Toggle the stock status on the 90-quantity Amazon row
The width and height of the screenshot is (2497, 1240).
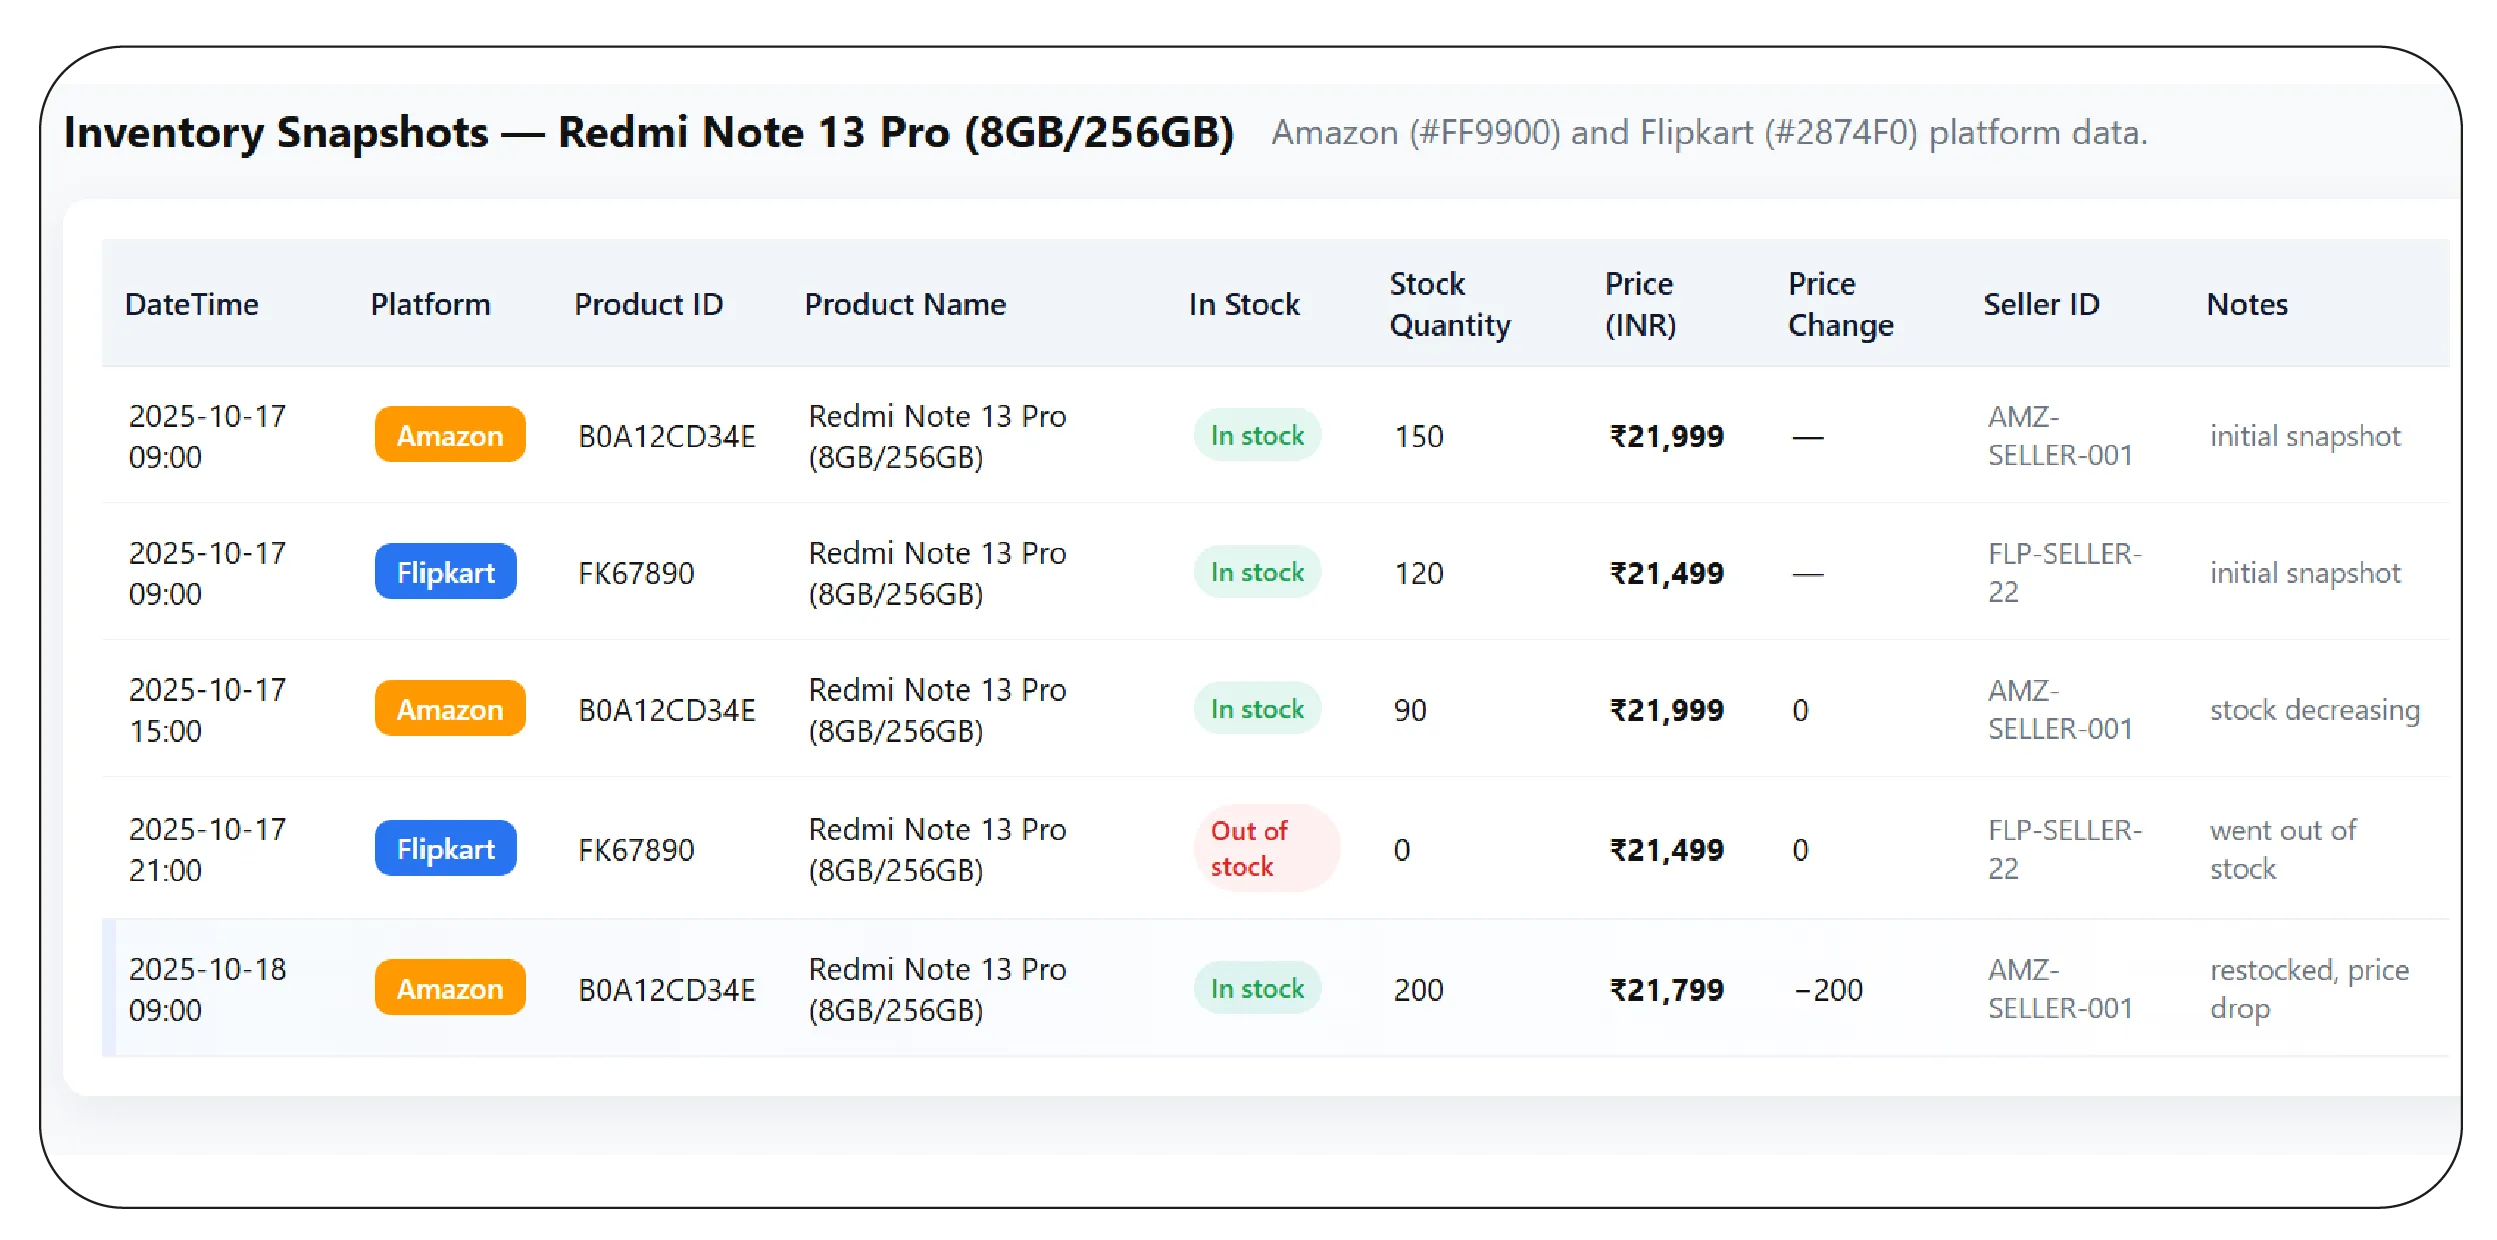click(1257, 709)
